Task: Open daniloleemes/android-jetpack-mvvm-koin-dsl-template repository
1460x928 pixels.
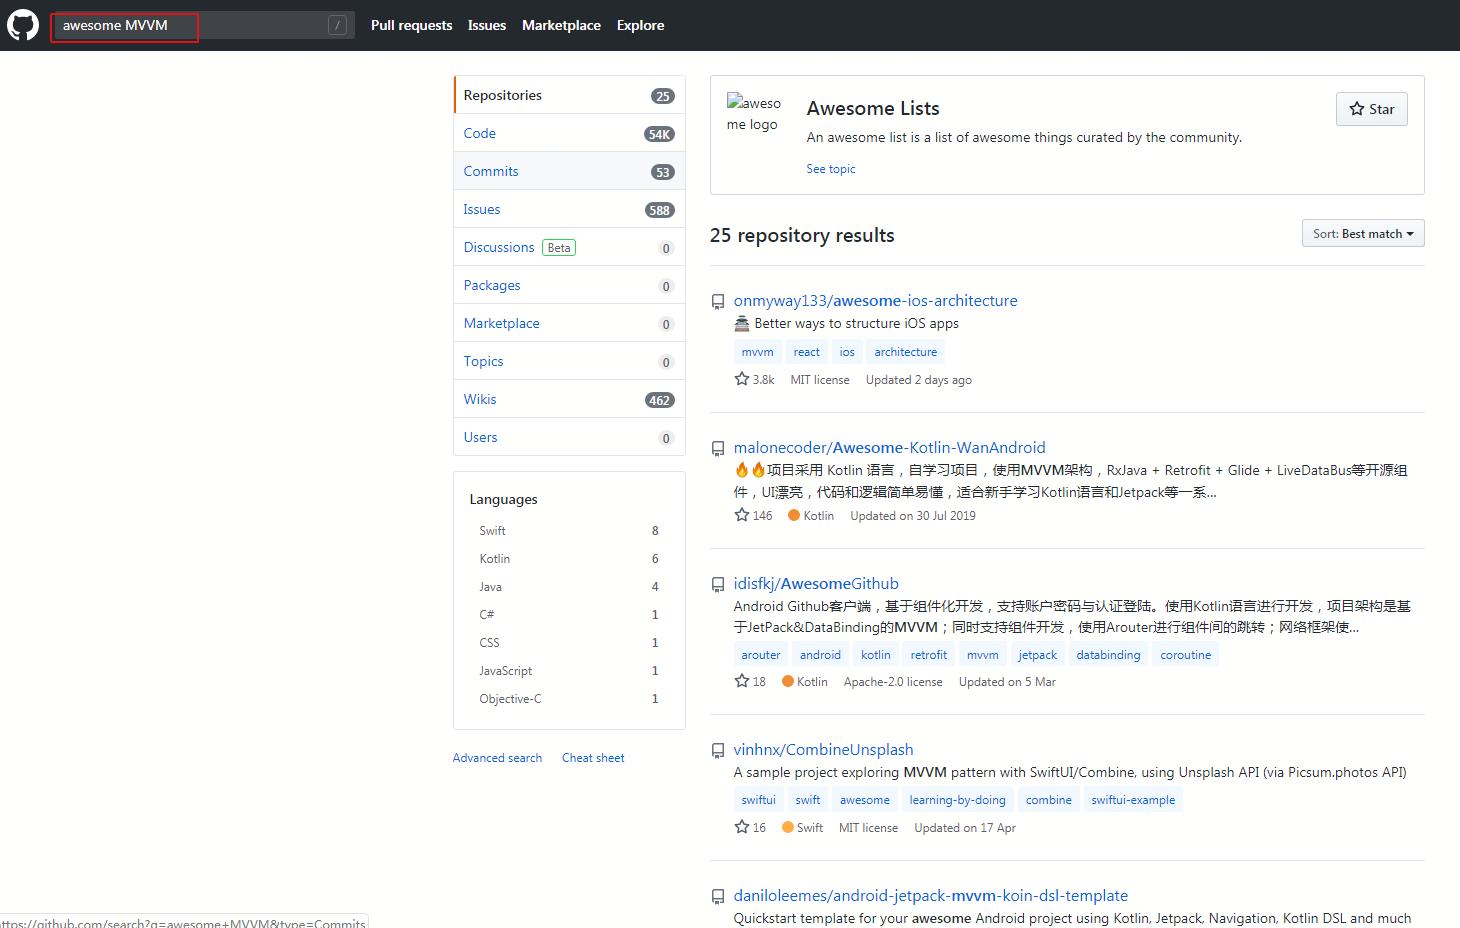Action: click(x=930, y=895)
